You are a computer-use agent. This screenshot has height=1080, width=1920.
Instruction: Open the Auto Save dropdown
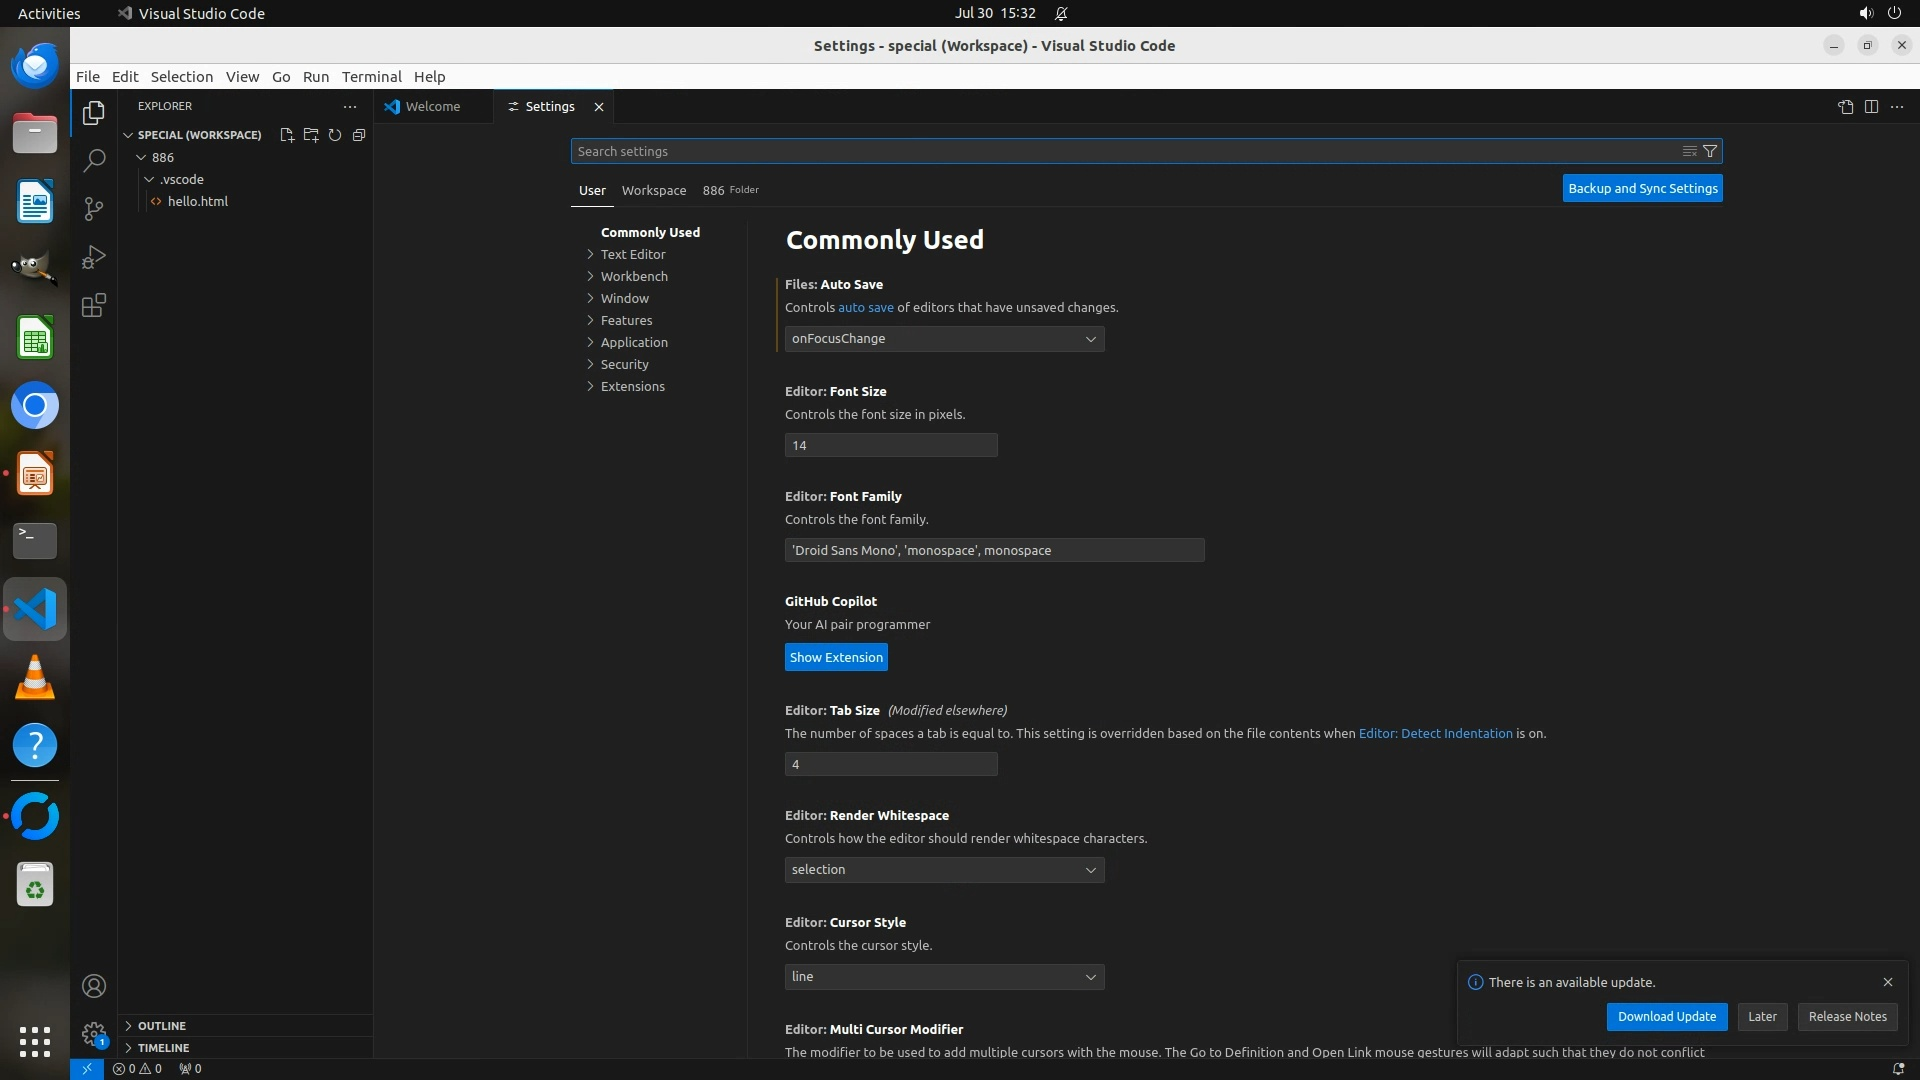944,339
